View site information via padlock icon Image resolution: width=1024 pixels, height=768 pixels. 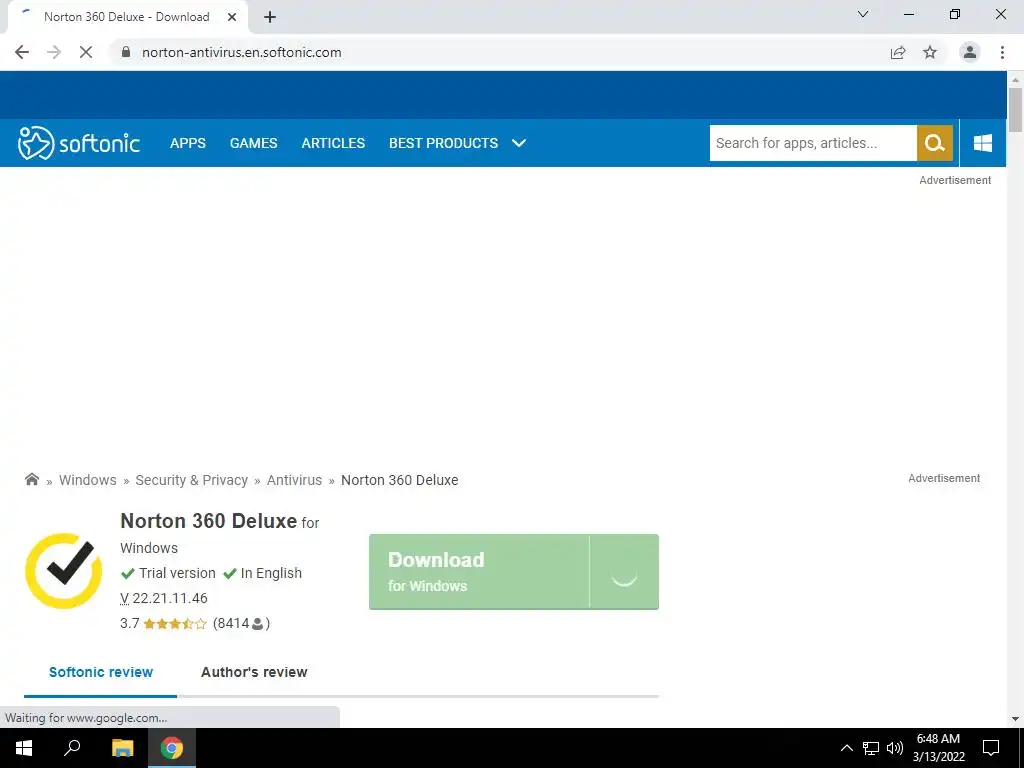126,52
